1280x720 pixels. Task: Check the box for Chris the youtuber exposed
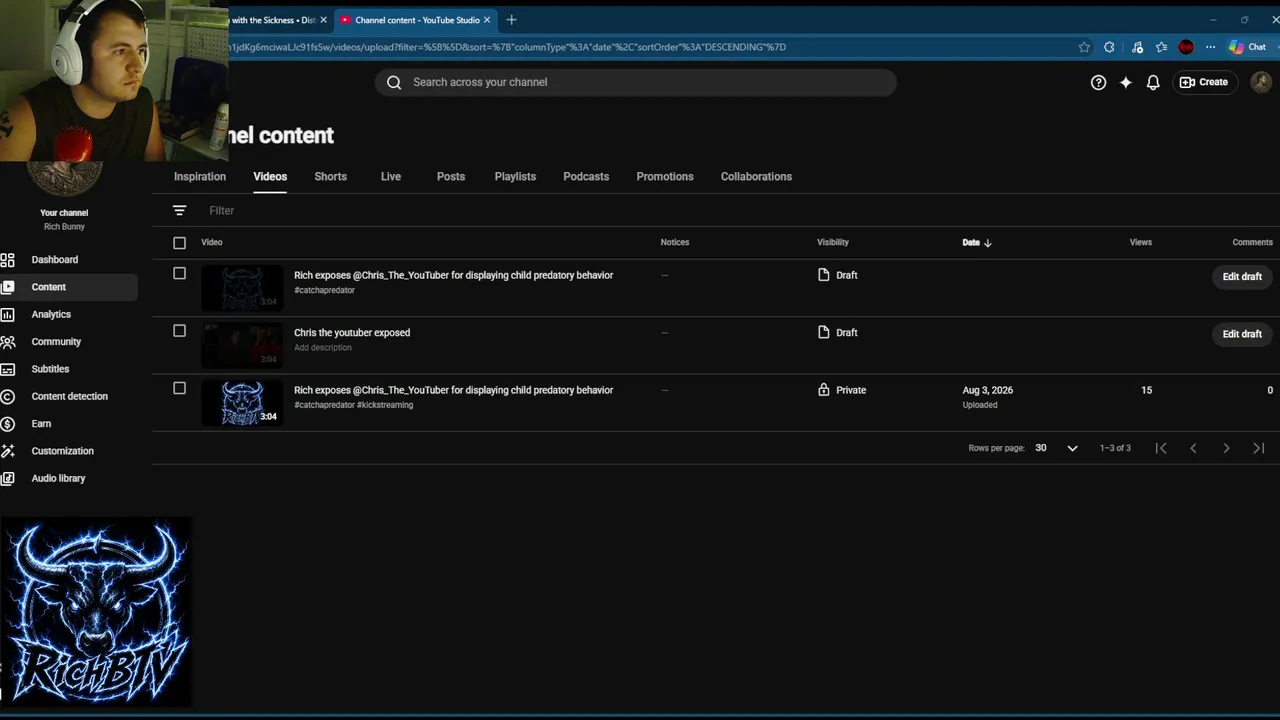click(x=179, y=331)
